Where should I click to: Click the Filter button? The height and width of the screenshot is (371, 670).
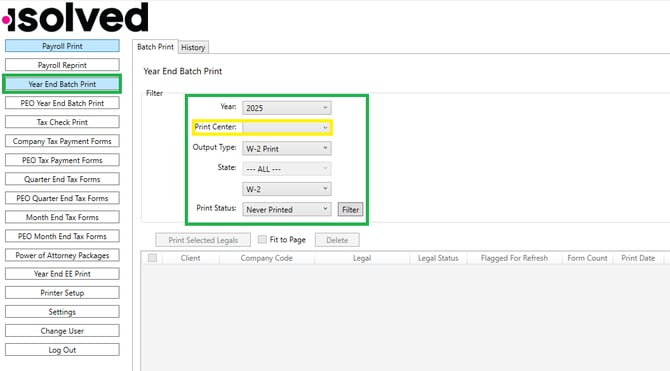[x=350, y=209]
